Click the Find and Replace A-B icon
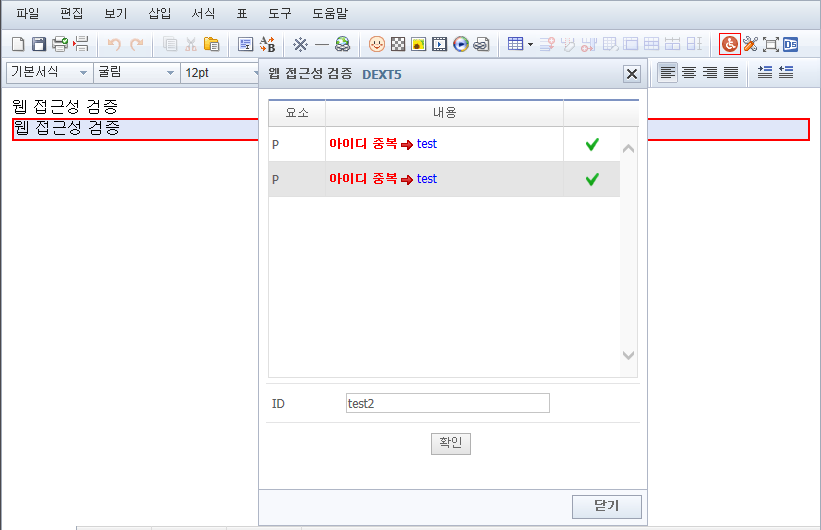821x530 pixels. pos(268,44)
